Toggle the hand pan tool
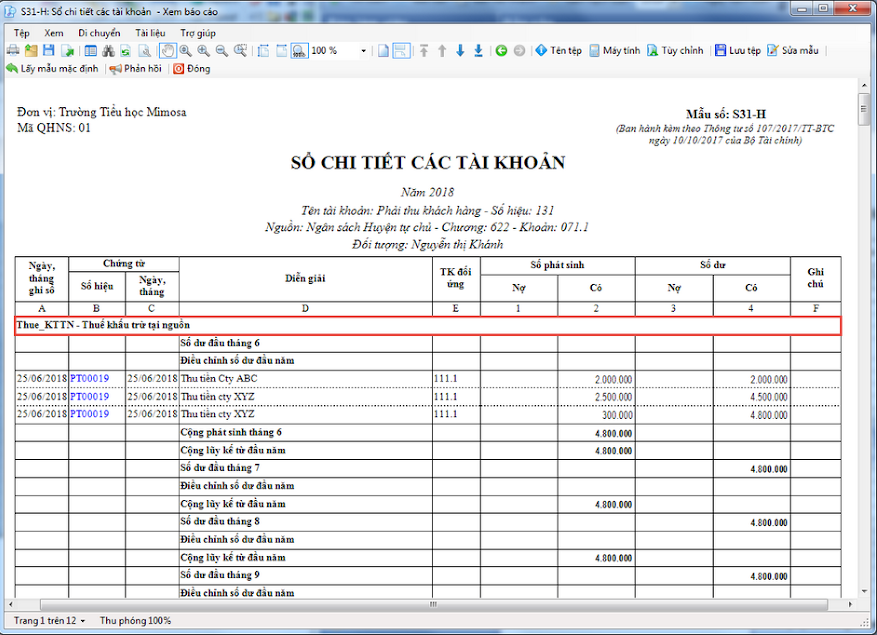This screenshot has width=877, height=635. click(168, 51)
